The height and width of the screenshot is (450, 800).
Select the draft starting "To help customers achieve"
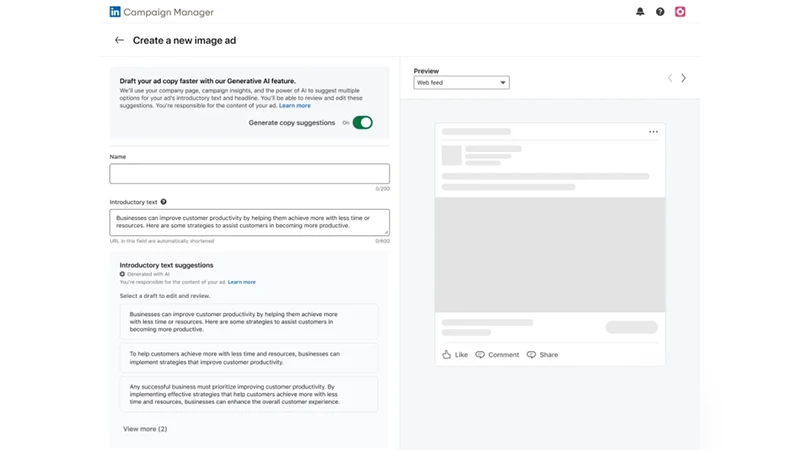249,358
